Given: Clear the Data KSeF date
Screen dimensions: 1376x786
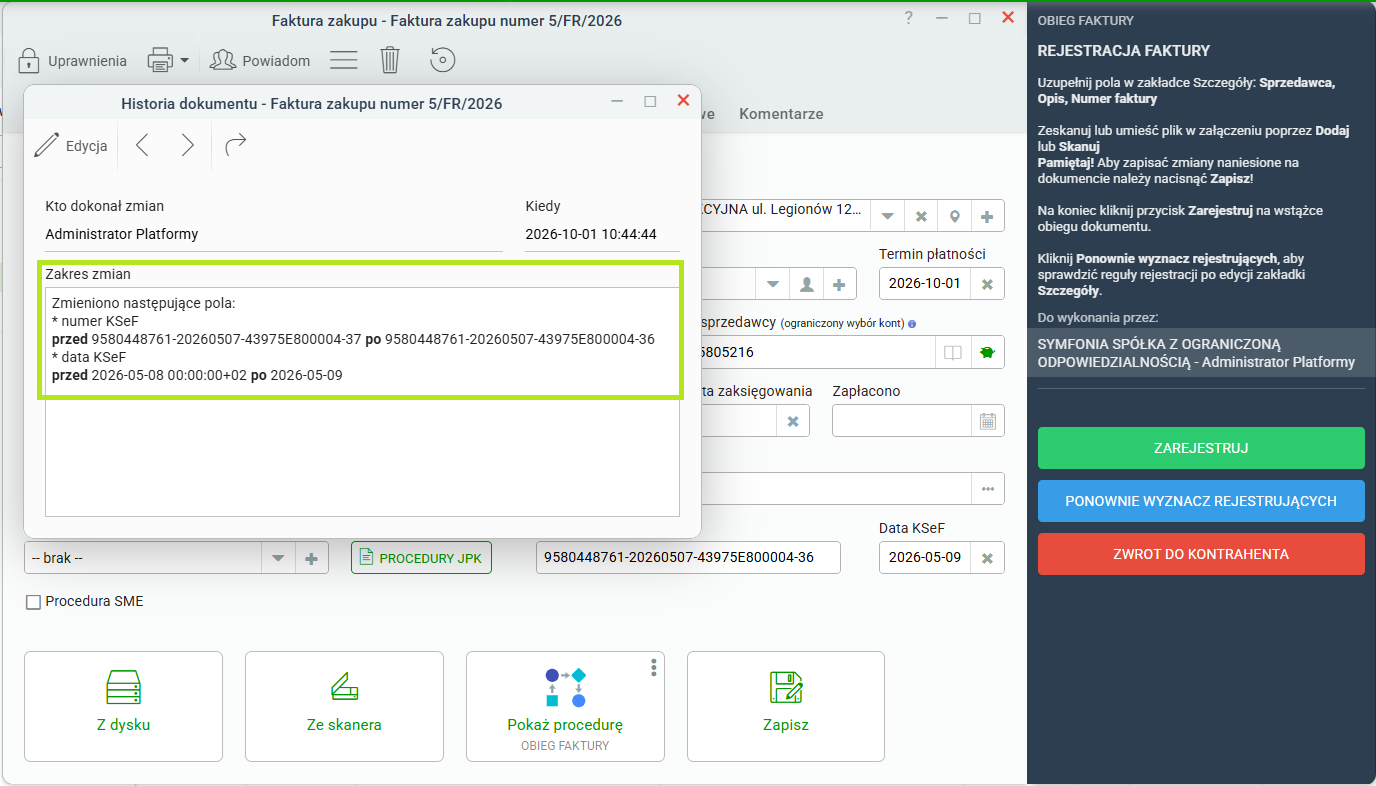Looking at the screenshot, I should pyautogui.click(x=987, y=558).
